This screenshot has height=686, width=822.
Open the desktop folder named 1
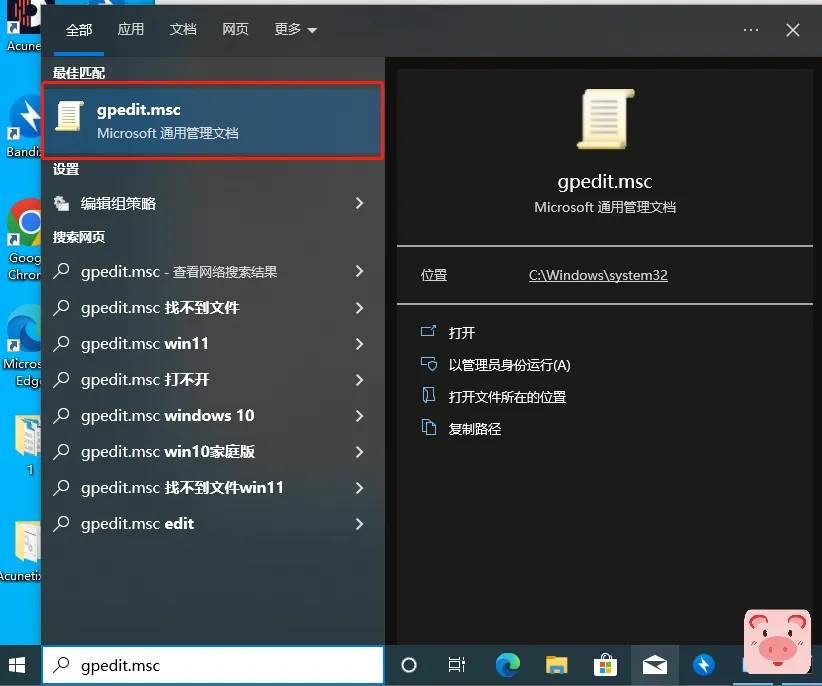(x=28, y=444)
